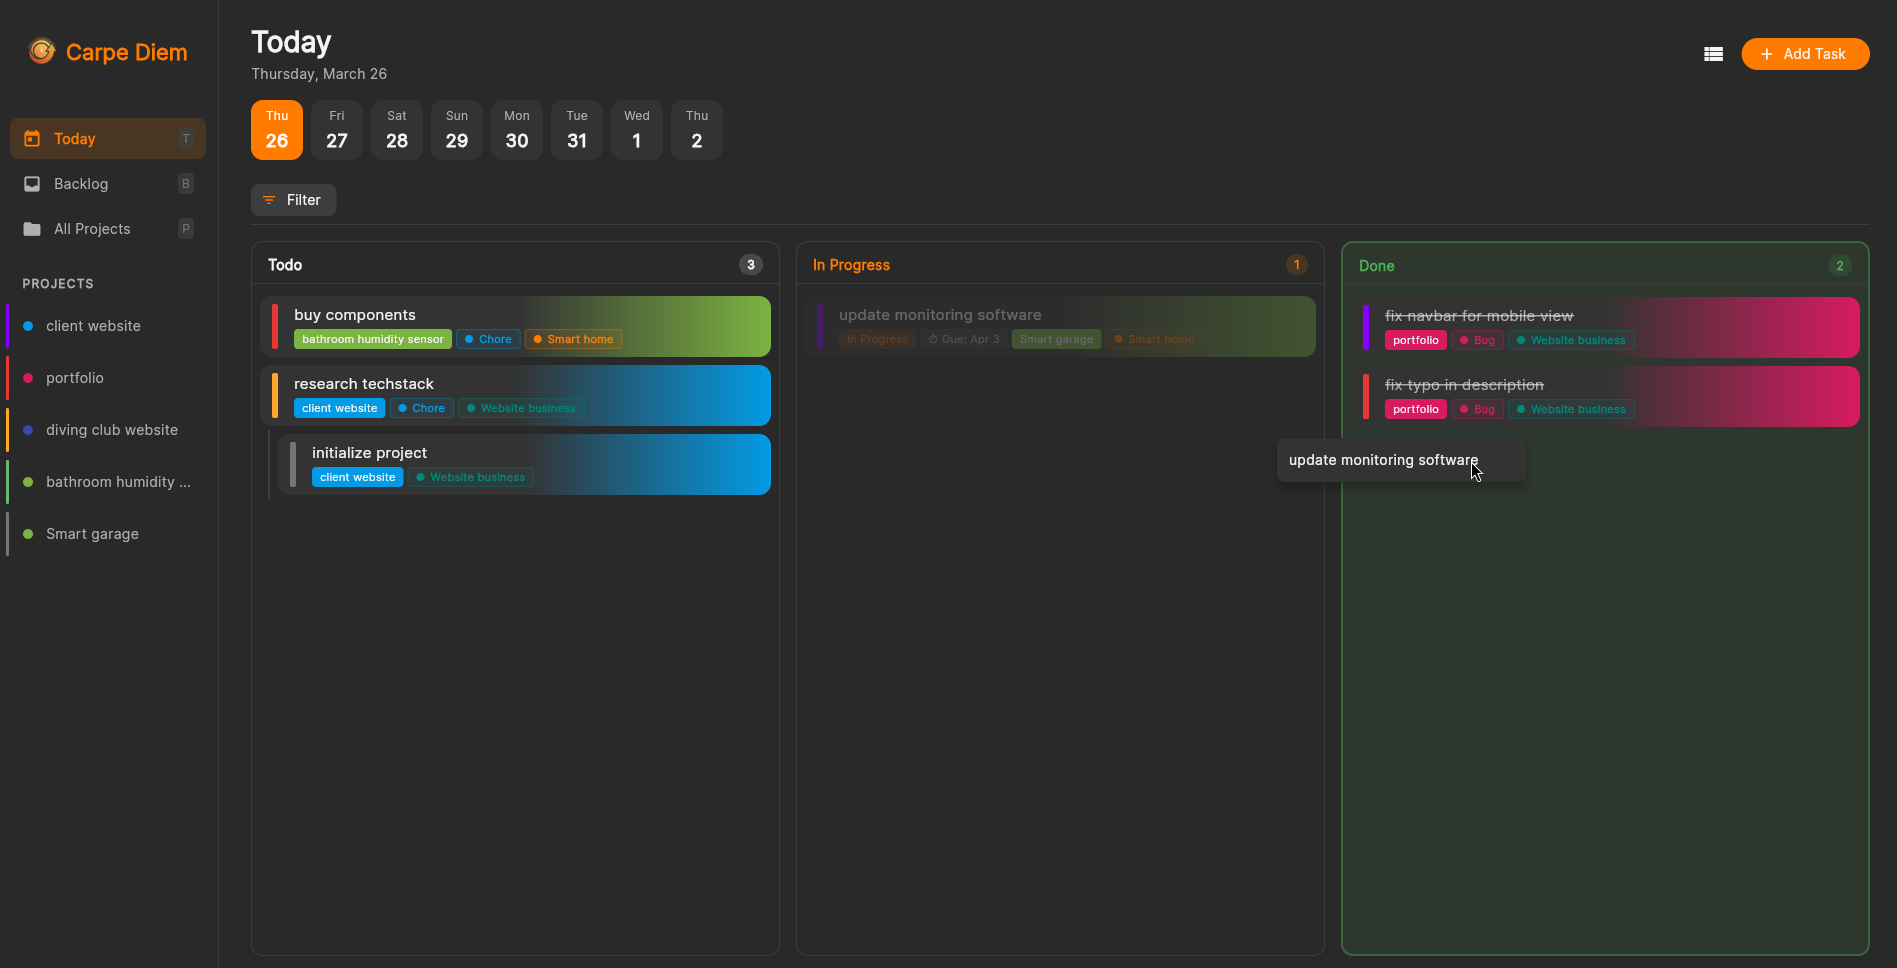This screenshot has width=1897, height=968.
Task: Click the Bug tag on fix navbar task
Action: point(1477,340)
